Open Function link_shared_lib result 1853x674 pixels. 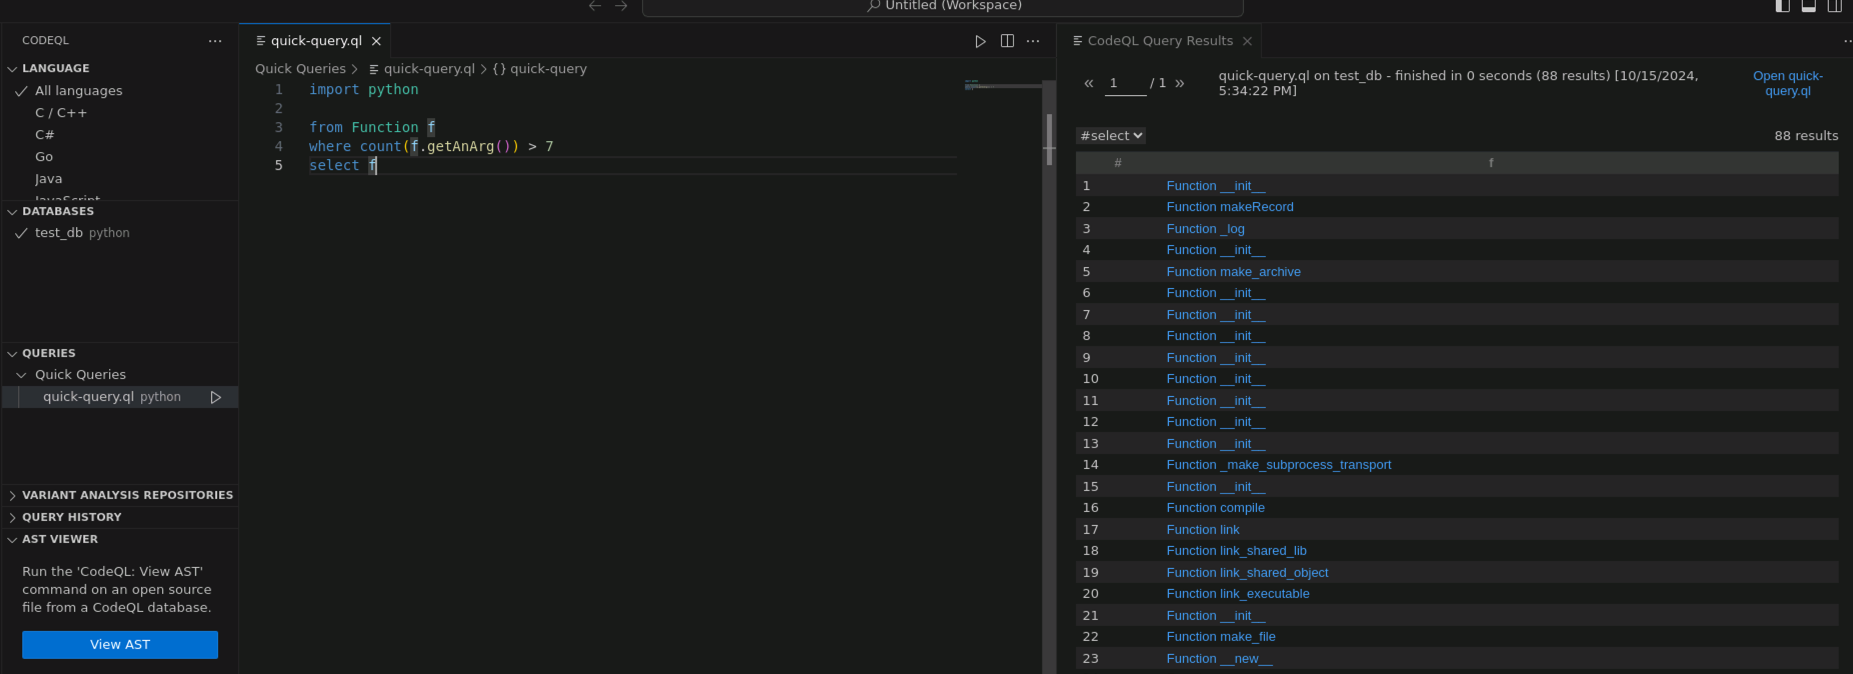click(1236, 551)
